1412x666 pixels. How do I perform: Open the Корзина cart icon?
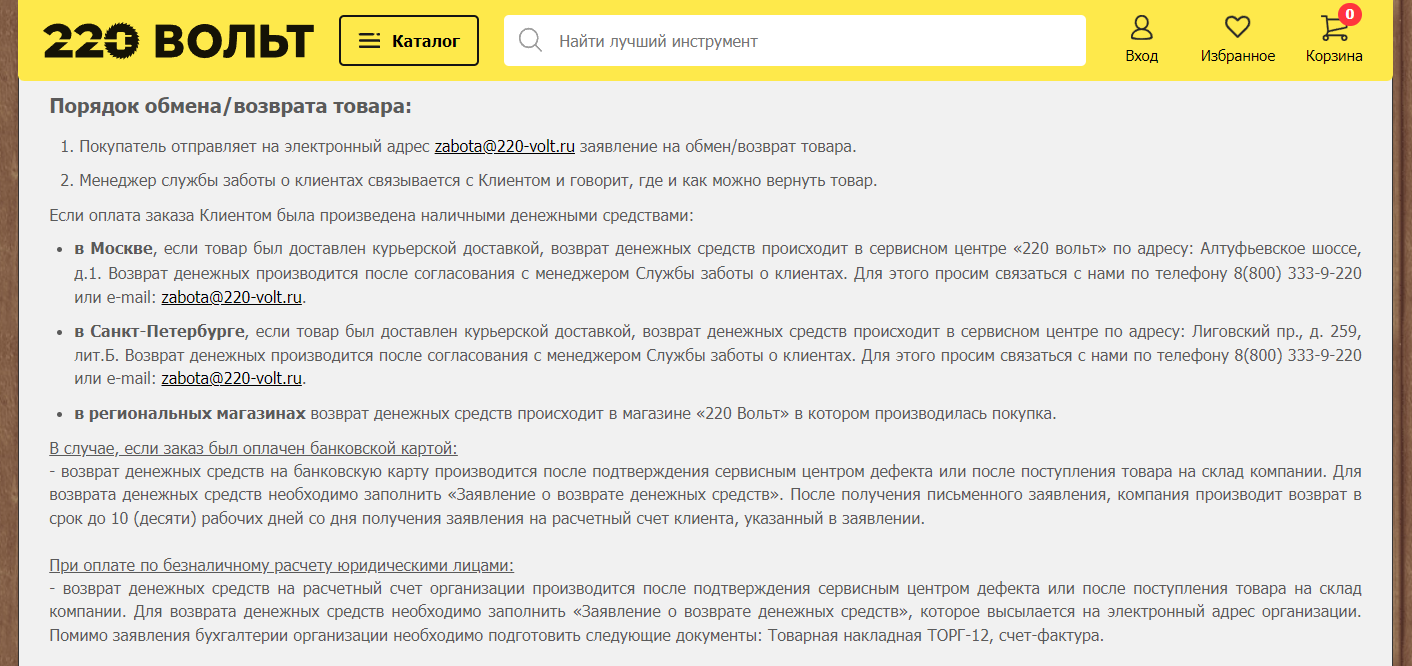click(x=1333, y=27)
